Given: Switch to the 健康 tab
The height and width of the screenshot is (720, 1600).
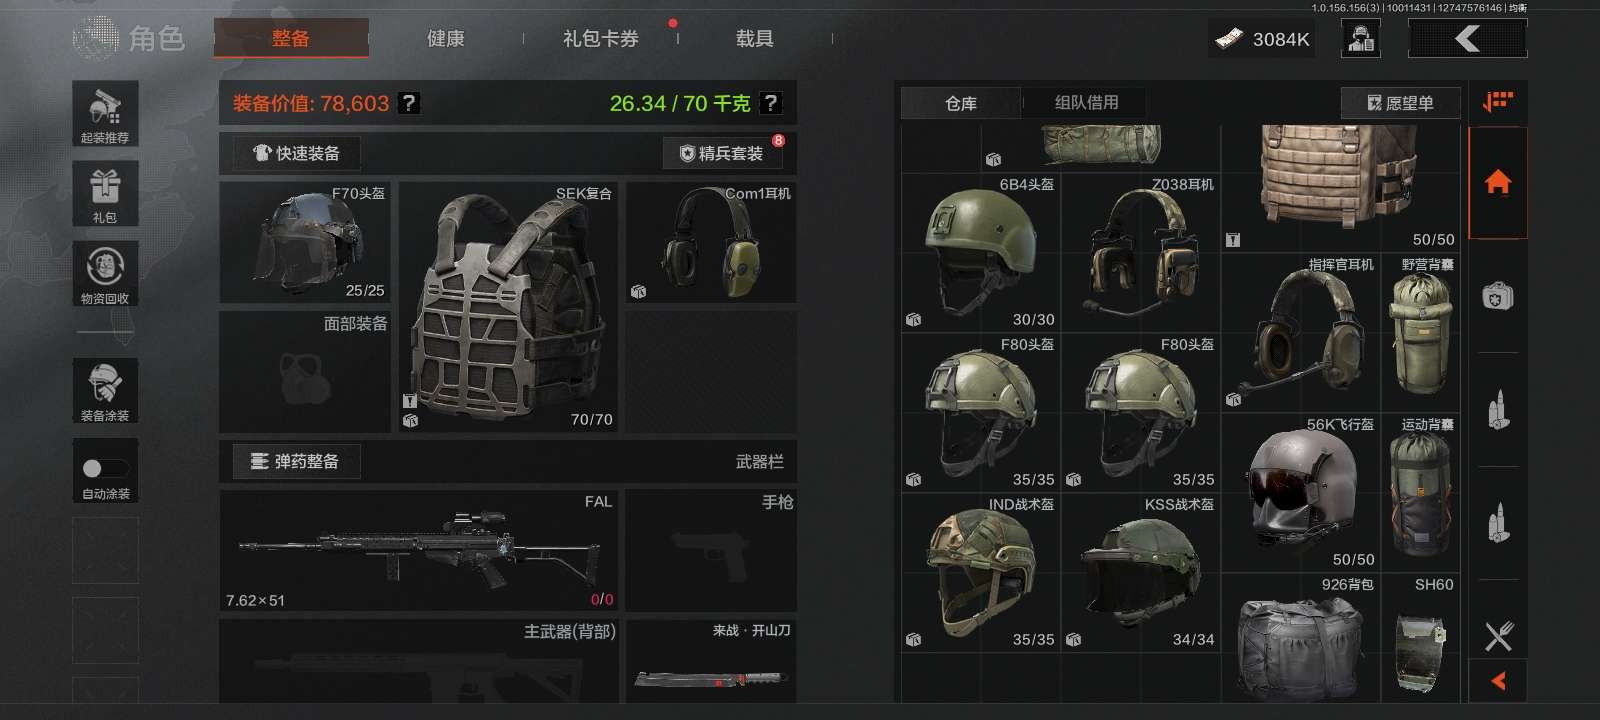Looking at the screenshot, I should click(x=445, y=39).
